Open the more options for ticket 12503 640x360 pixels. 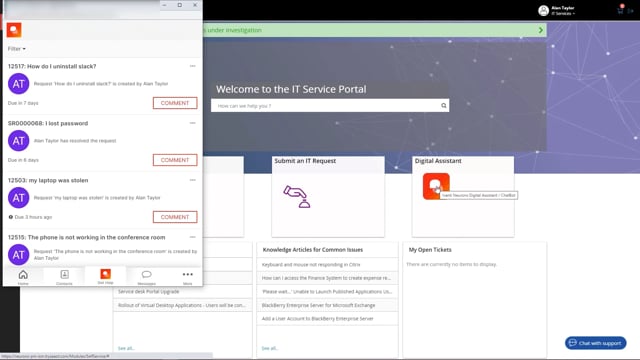(193, 180)
